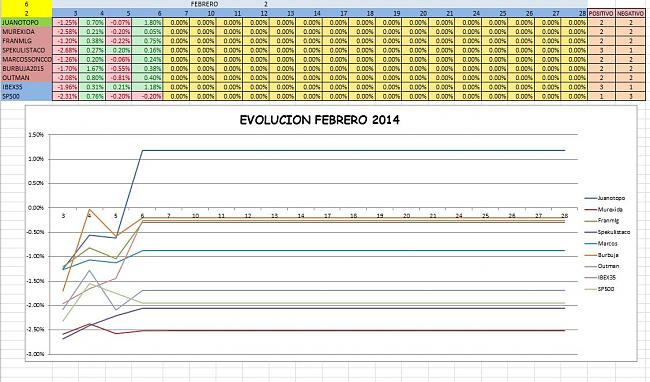Click the -2.68% cell in SPEKULISTACO row

pyautogui.click(x=65, y=50)
